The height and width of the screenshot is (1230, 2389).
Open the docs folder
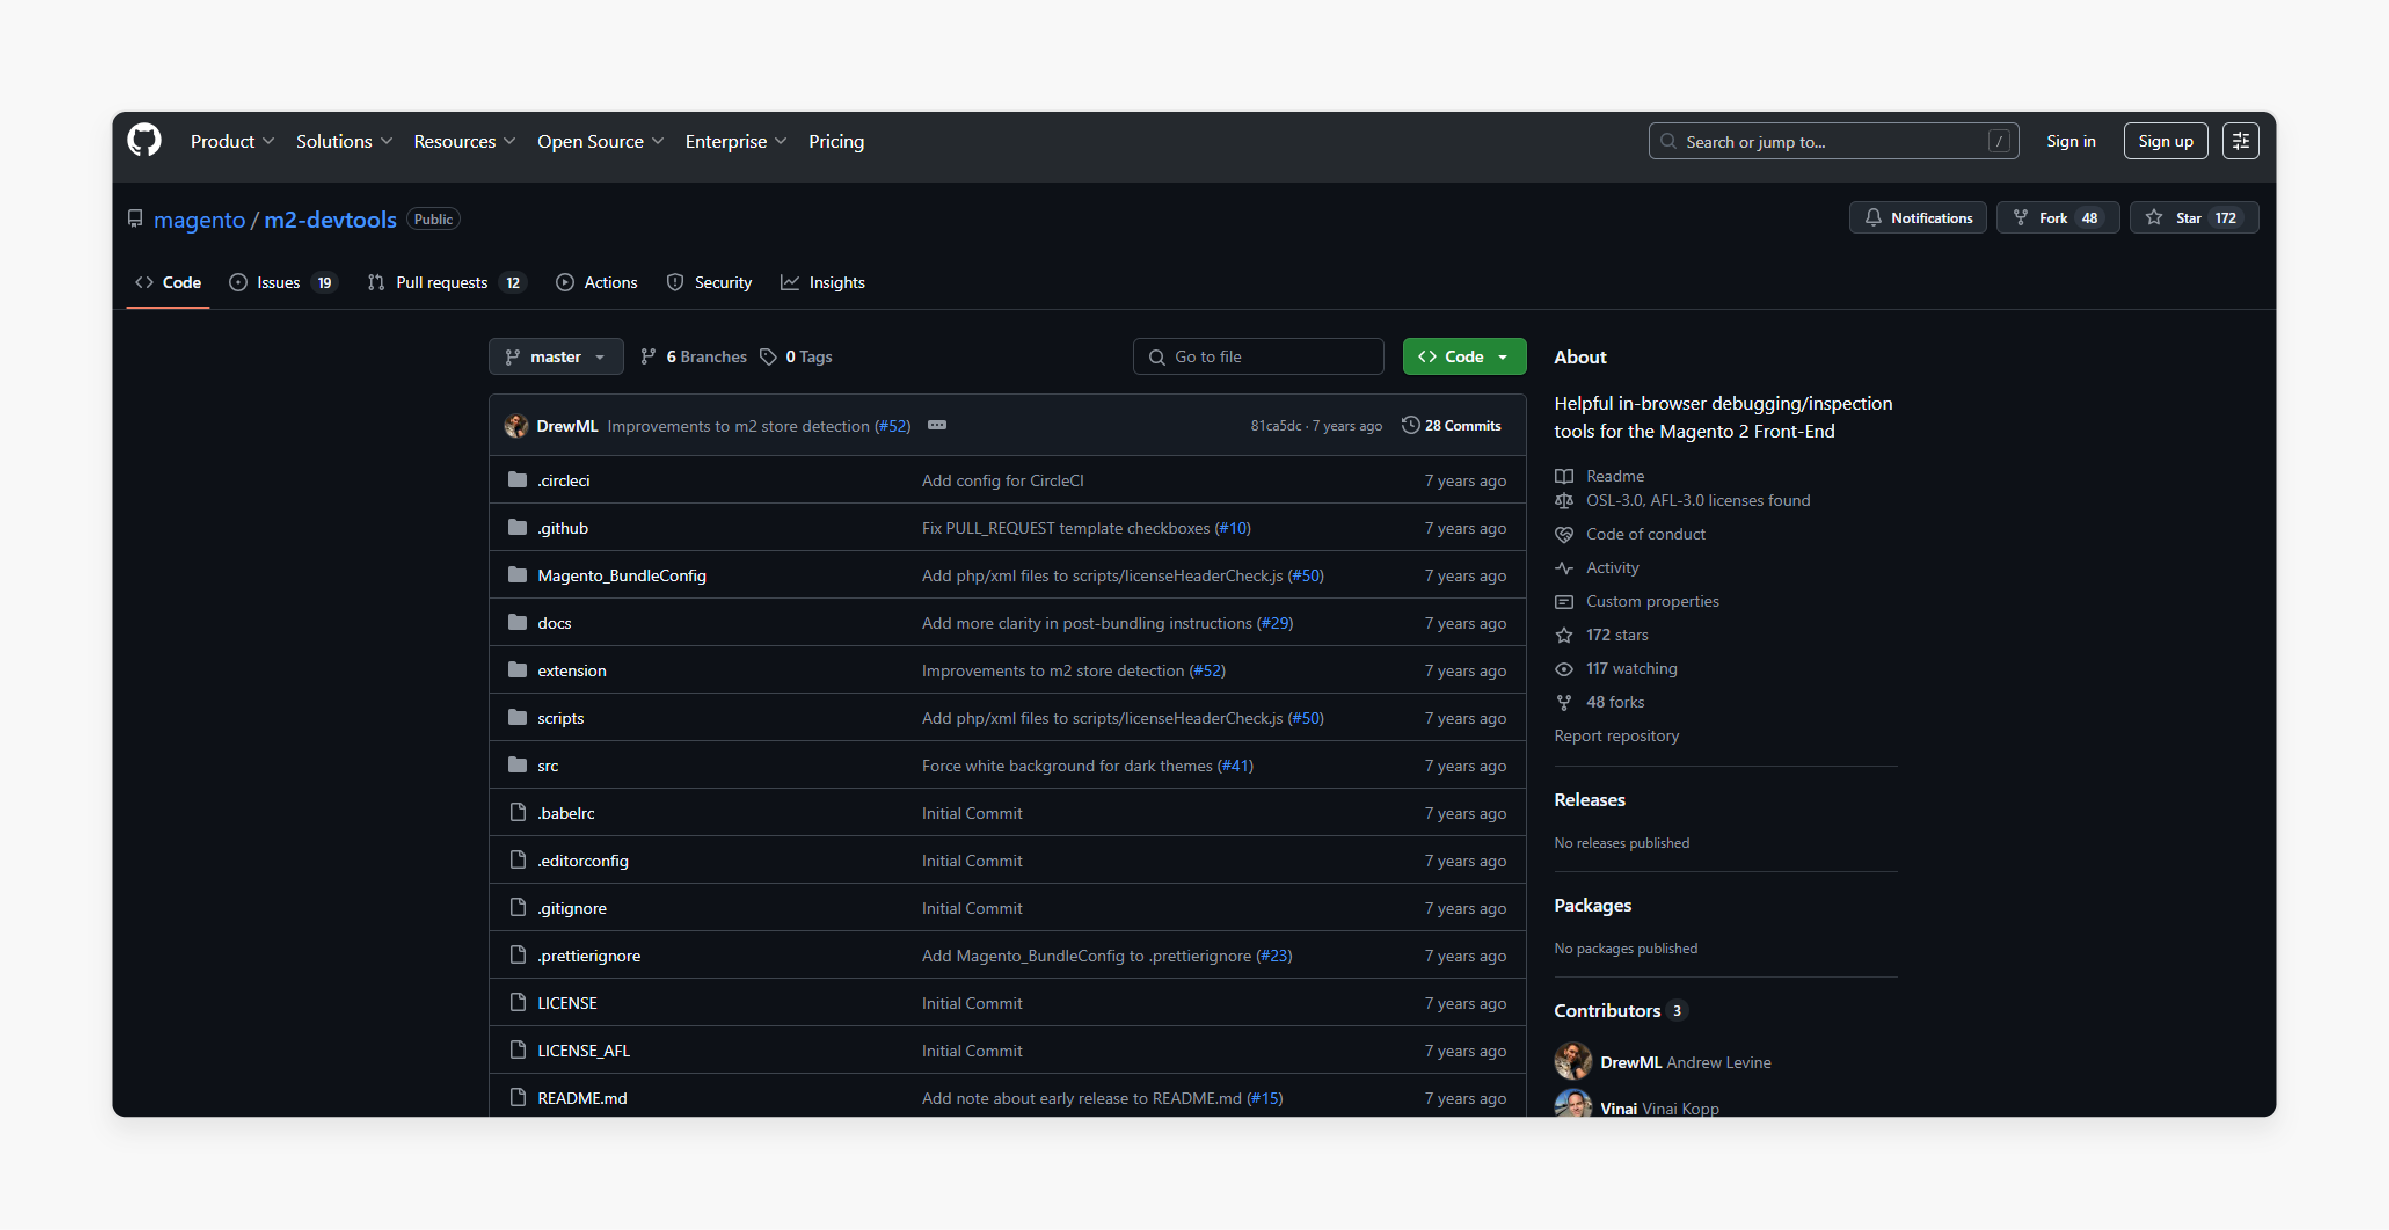click(x=554, y=623)
